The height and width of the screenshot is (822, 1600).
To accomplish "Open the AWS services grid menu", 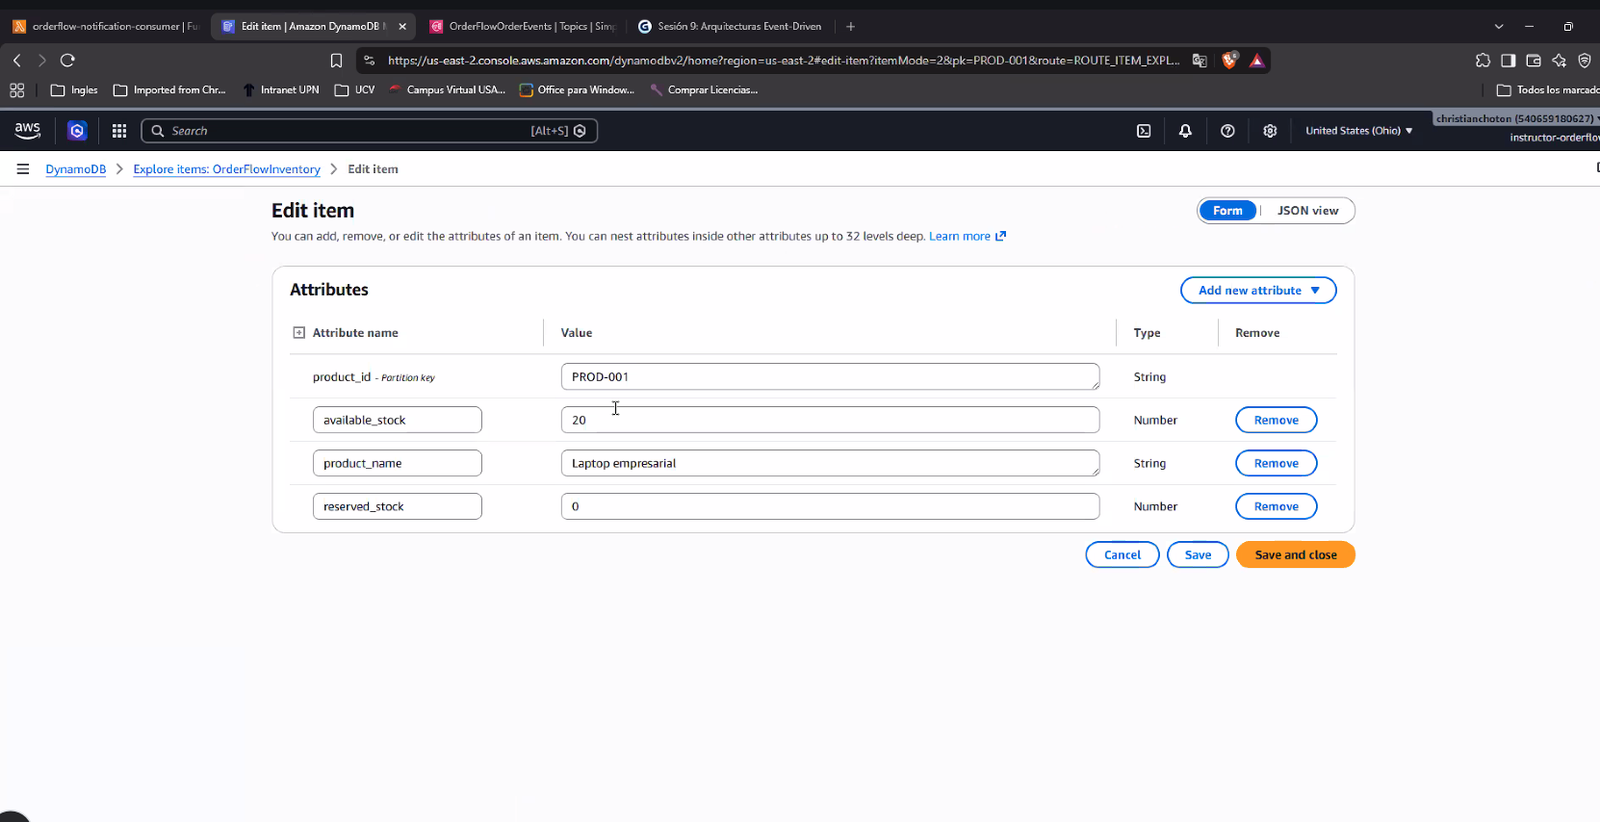I will [119, 131].
